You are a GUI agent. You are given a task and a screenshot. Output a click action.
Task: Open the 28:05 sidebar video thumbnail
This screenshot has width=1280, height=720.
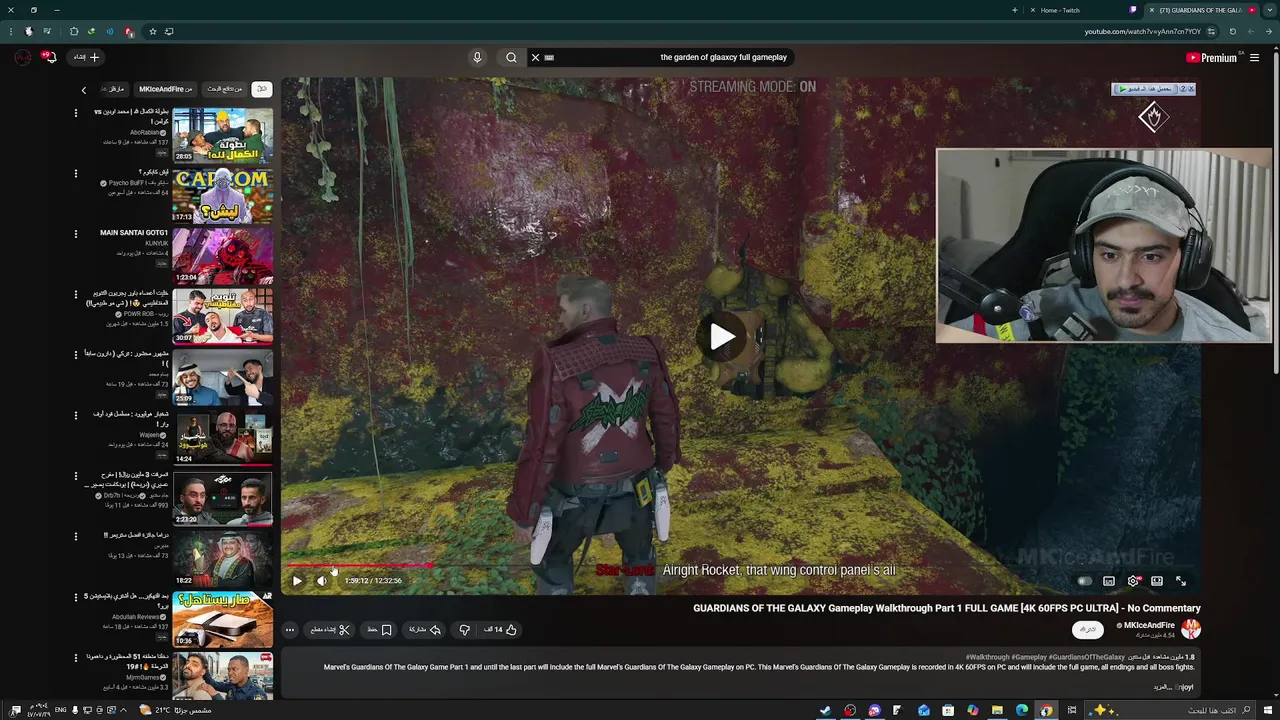222,135
